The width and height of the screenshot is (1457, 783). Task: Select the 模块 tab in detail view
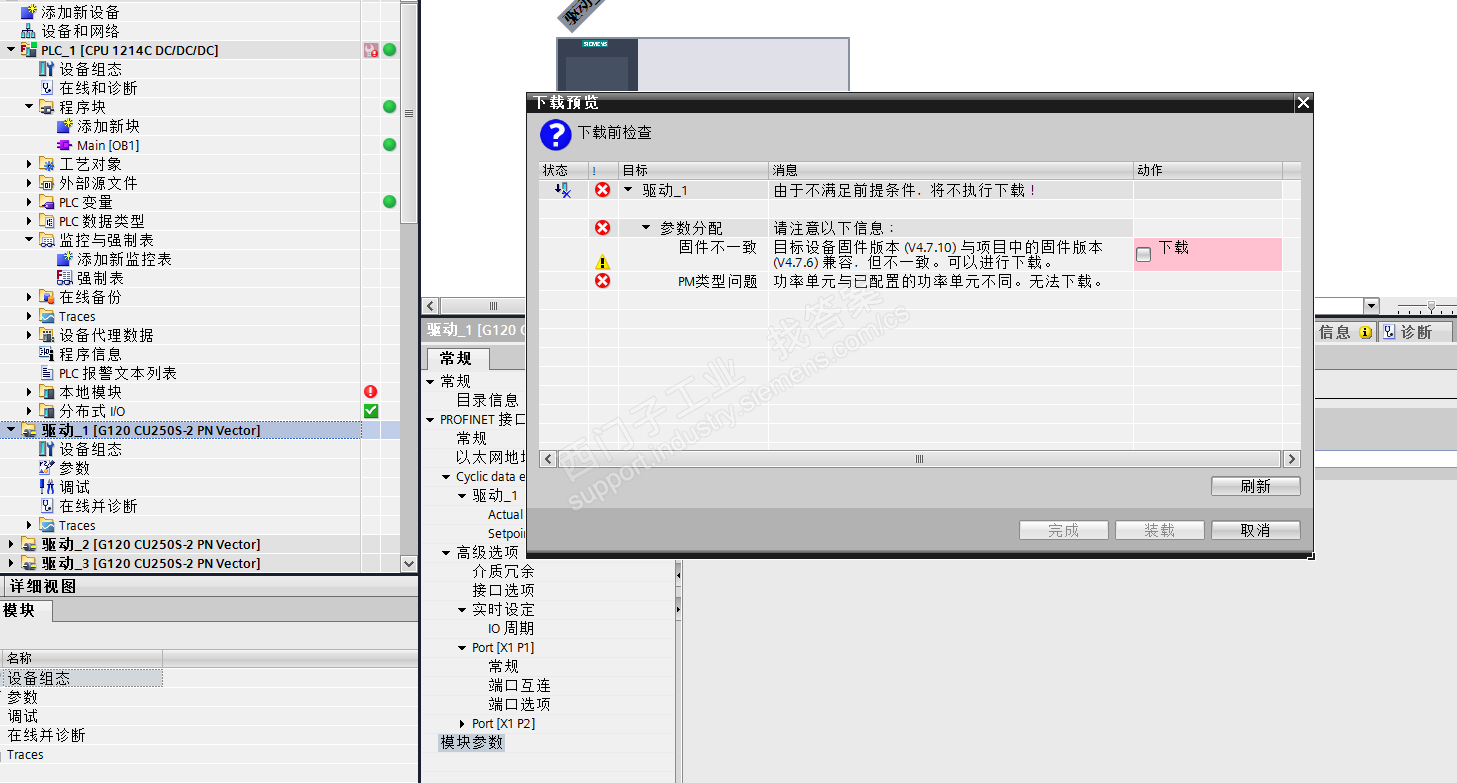[26, 610]
